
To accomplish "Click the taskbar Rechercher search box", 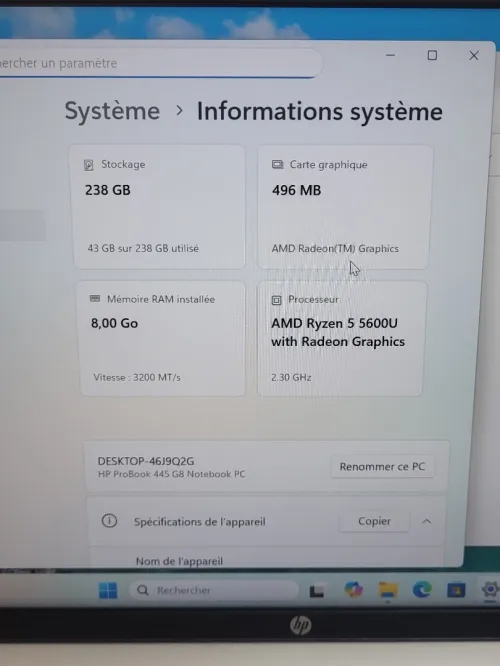I will click(213, 590).
